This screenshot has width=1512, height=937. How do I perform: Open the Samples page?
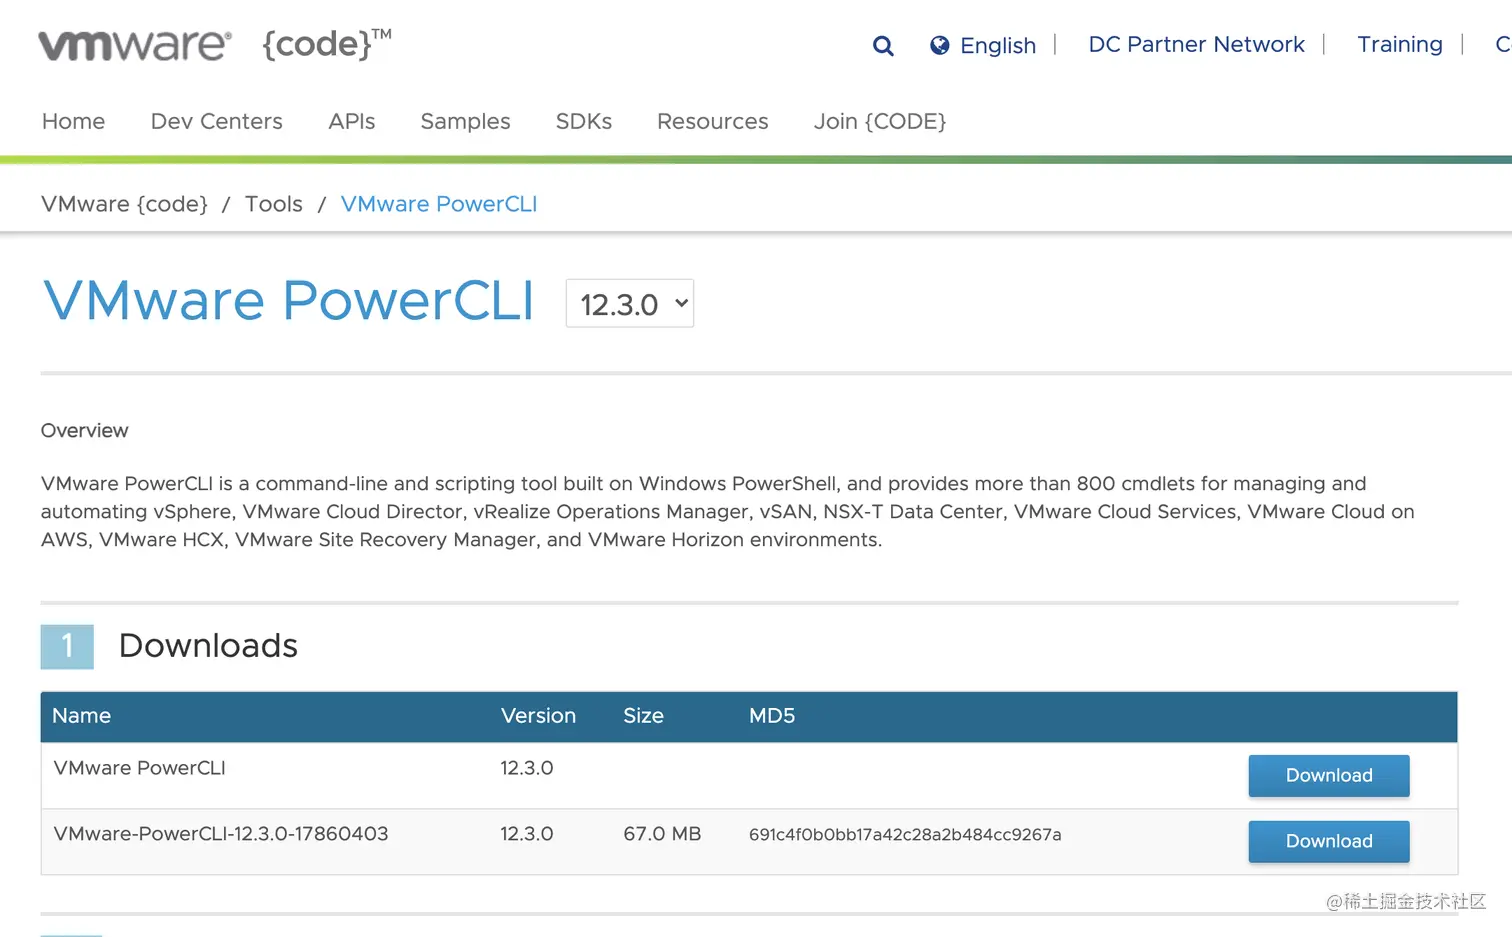pos(465,121)
